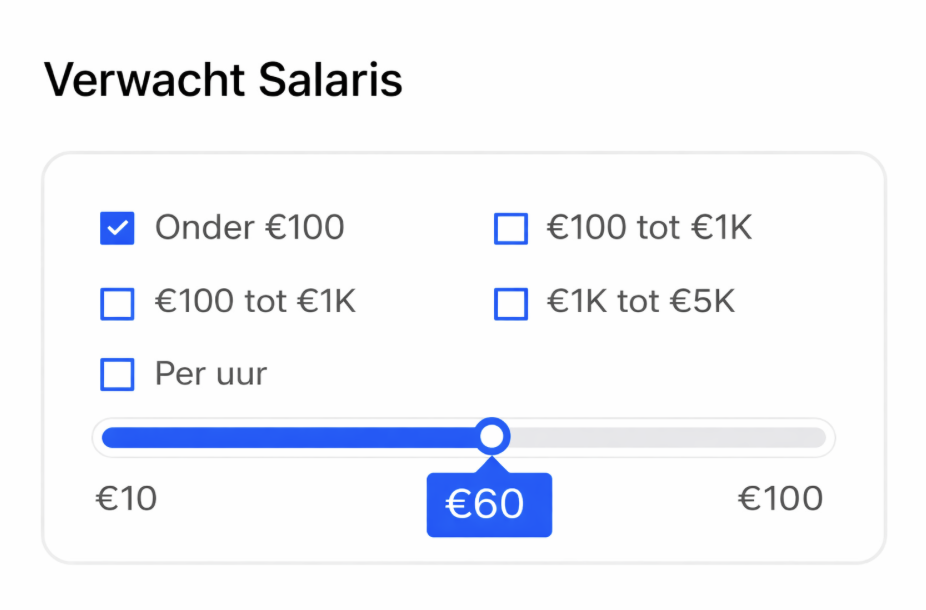The image size is (926, 610).
Task: Click "€100 tot €1K" text above Per uur
Action: (255, 302)
